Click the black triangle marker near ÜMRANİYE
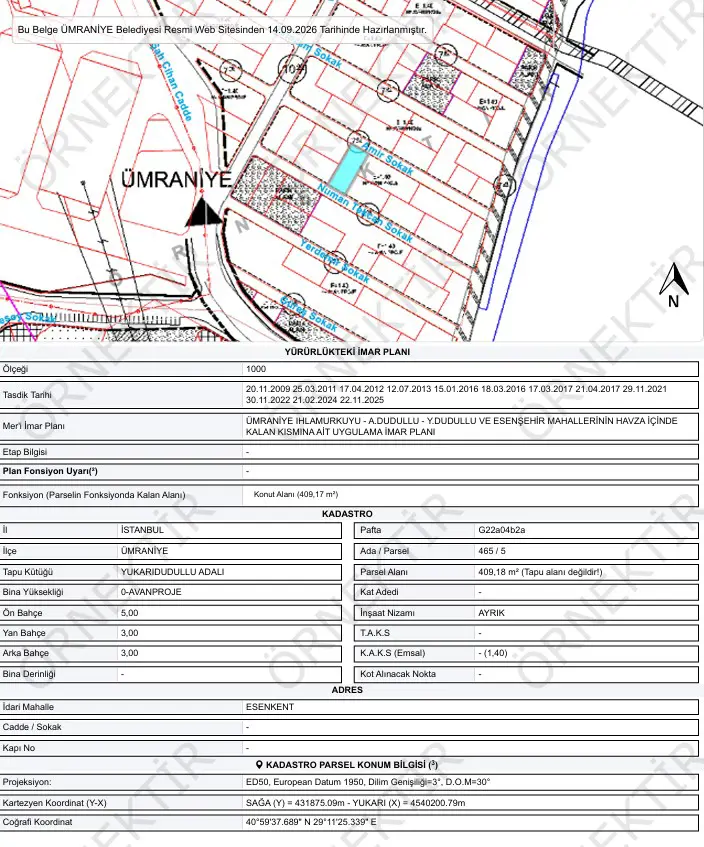 [204, 212]
